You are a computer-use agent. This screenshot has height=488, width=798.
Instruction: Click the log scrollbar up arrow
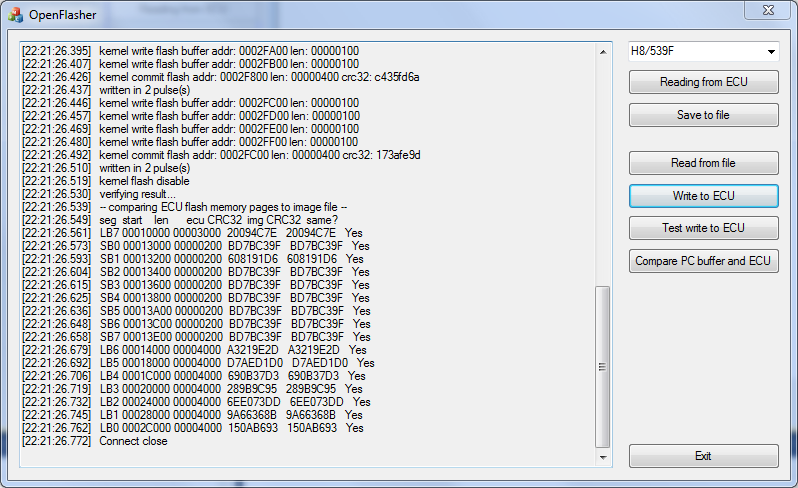[603, 50]
